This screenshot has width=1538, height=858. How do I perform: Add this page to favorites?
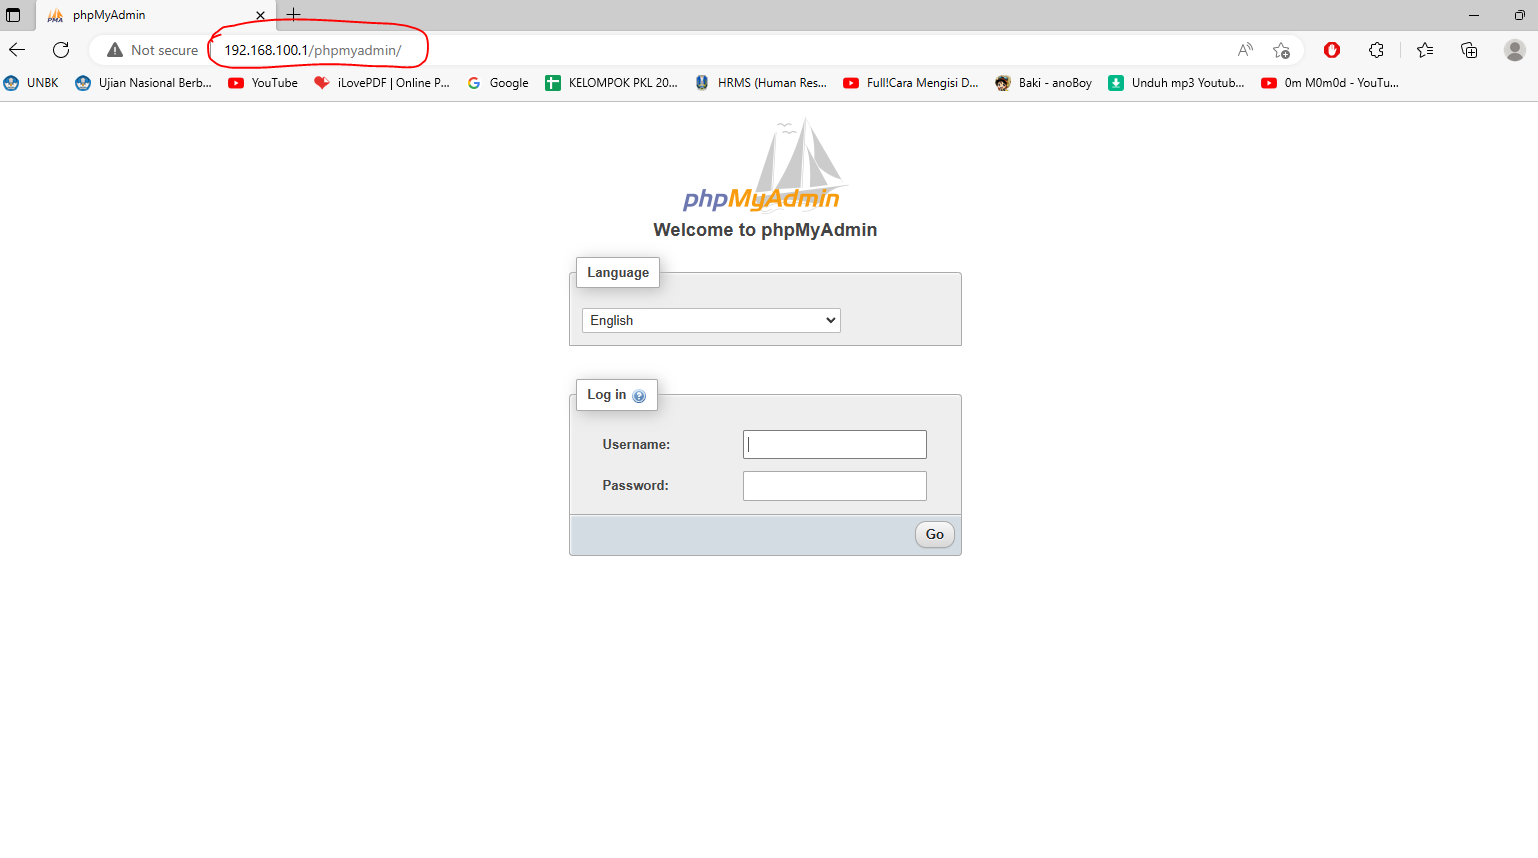tap(1281, 49)
